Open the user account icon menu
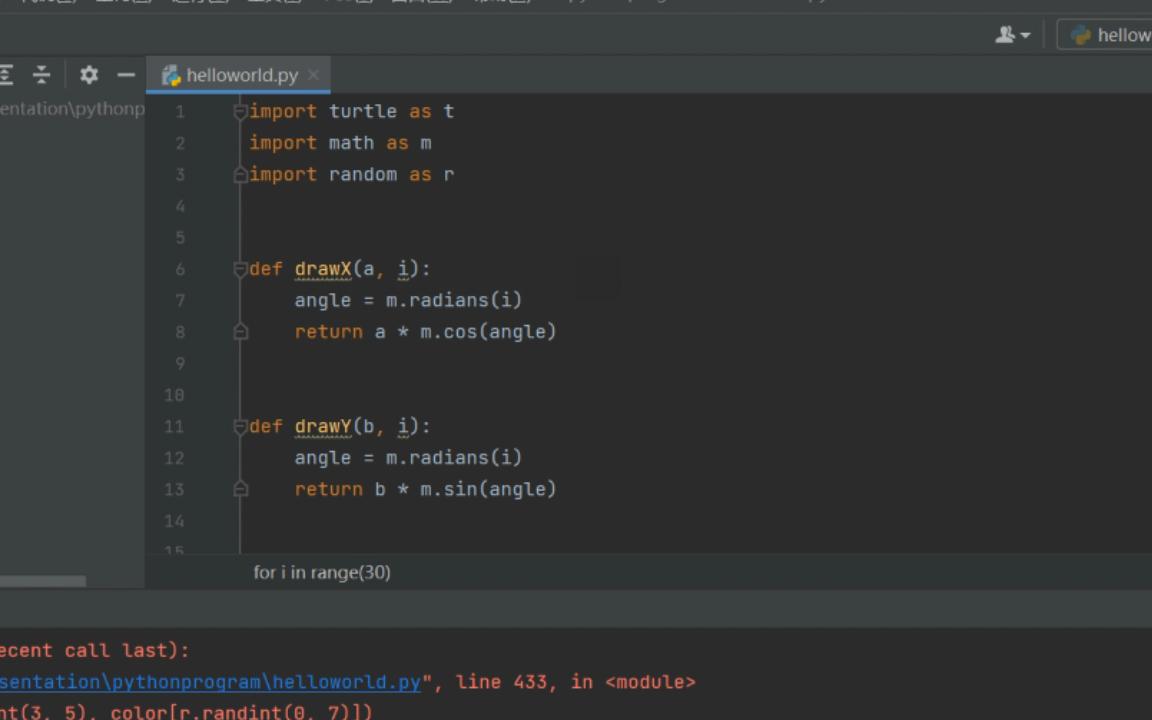 [1012, 35]
